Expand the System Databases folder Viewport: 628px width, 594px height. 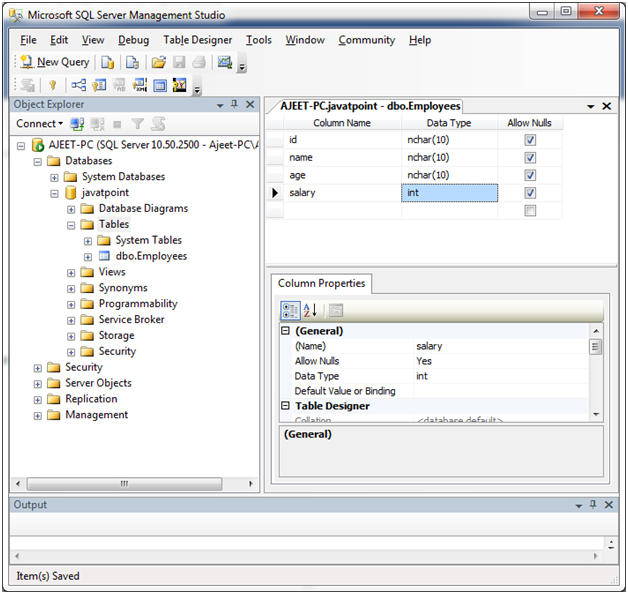(x=54, y=177)
